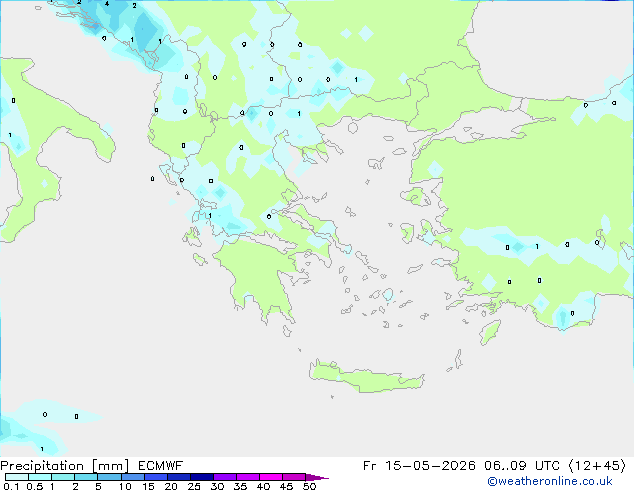Image resolution: width=634 pixels, height=490 pixels.
Task: Pick the 10–15 mm blue legend swatch
Action: [x=132, y=477]
